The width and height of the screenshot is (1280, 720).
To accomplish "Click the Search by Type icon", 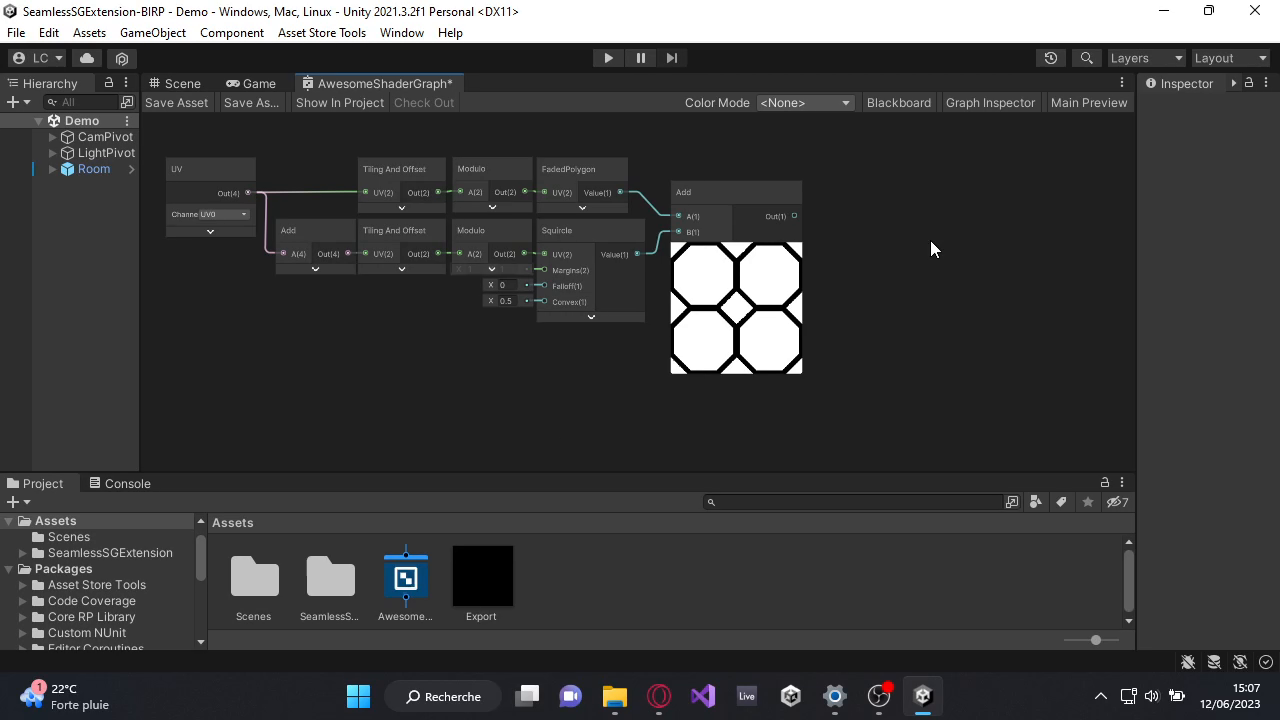I will point(1036,502).
